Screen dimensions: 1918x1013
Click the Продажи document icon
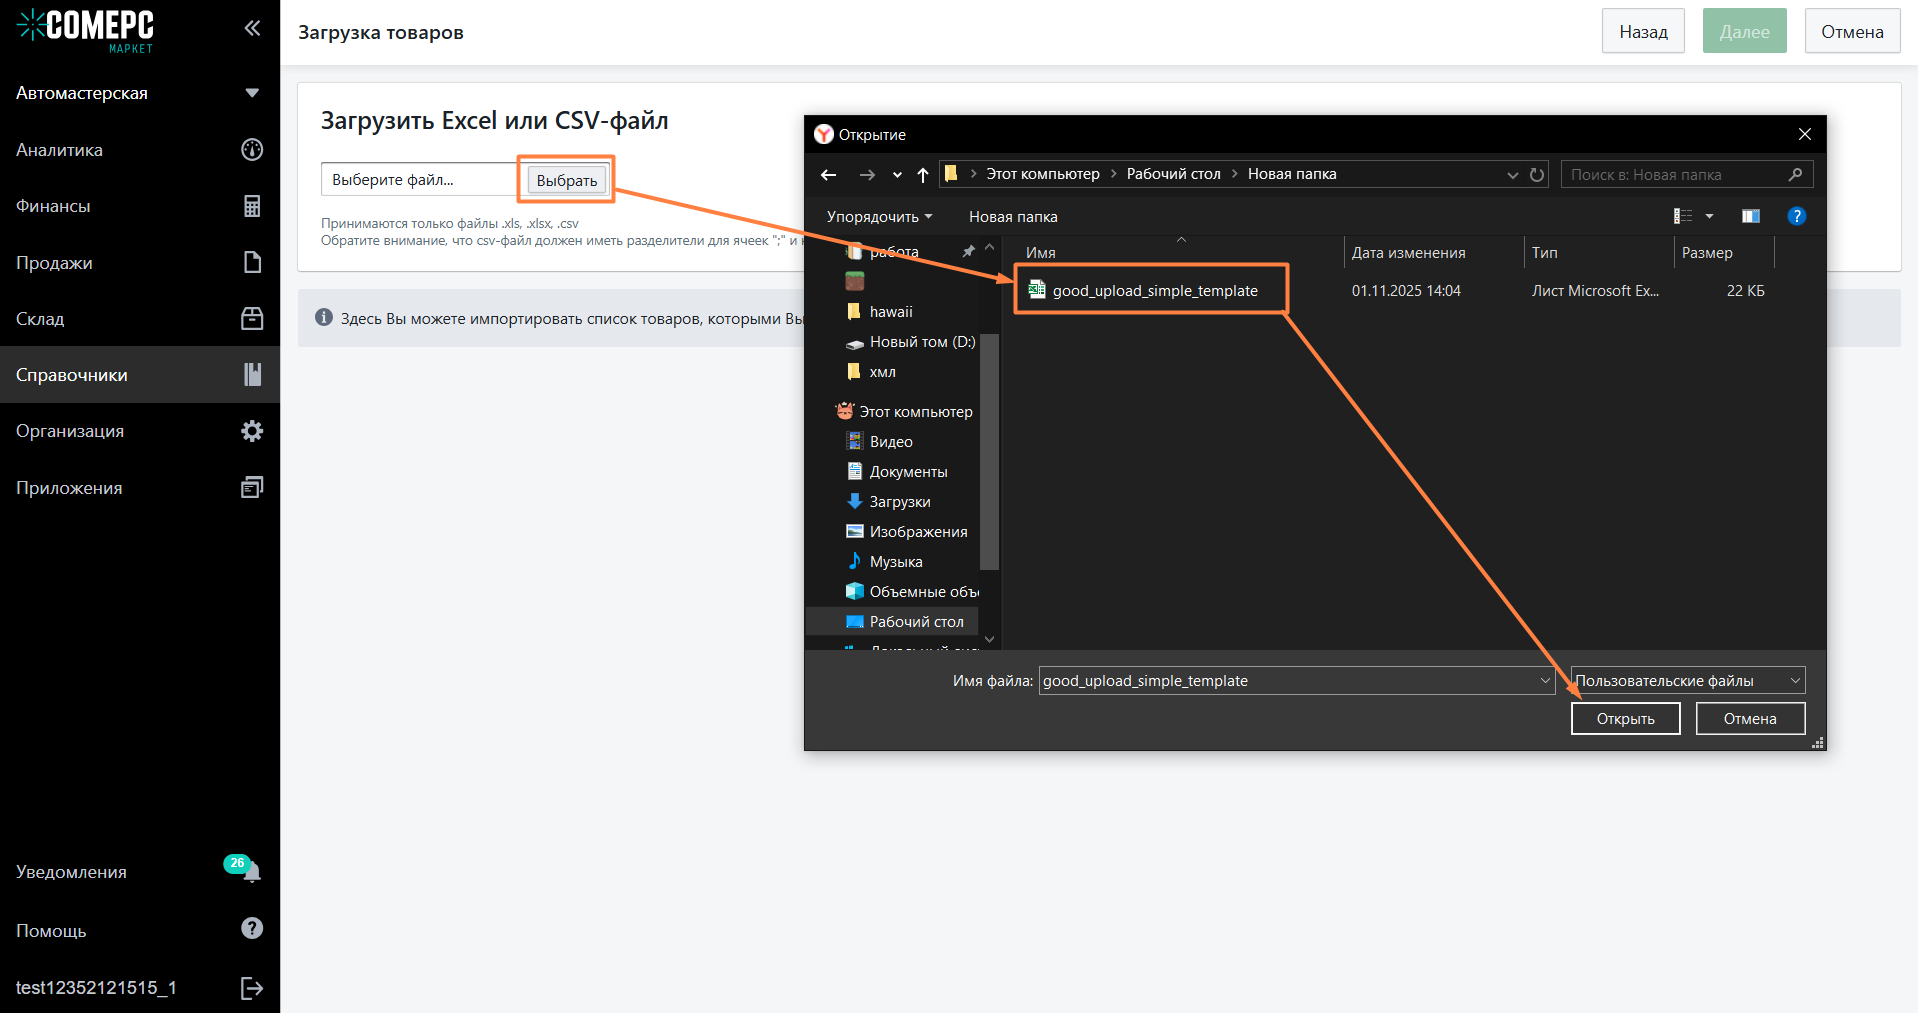tap(252, 262)
